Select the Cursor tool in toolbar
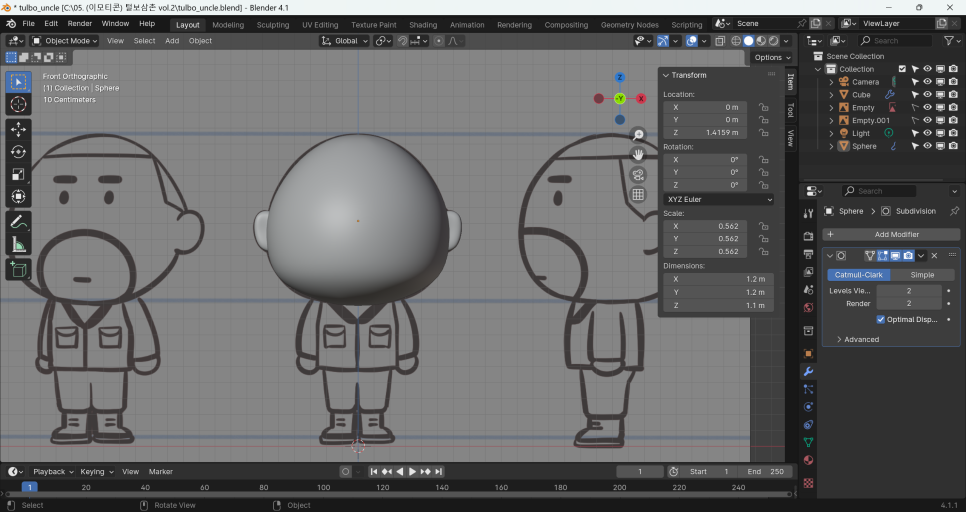Screen dimensions: 966x512 (18, 104)
